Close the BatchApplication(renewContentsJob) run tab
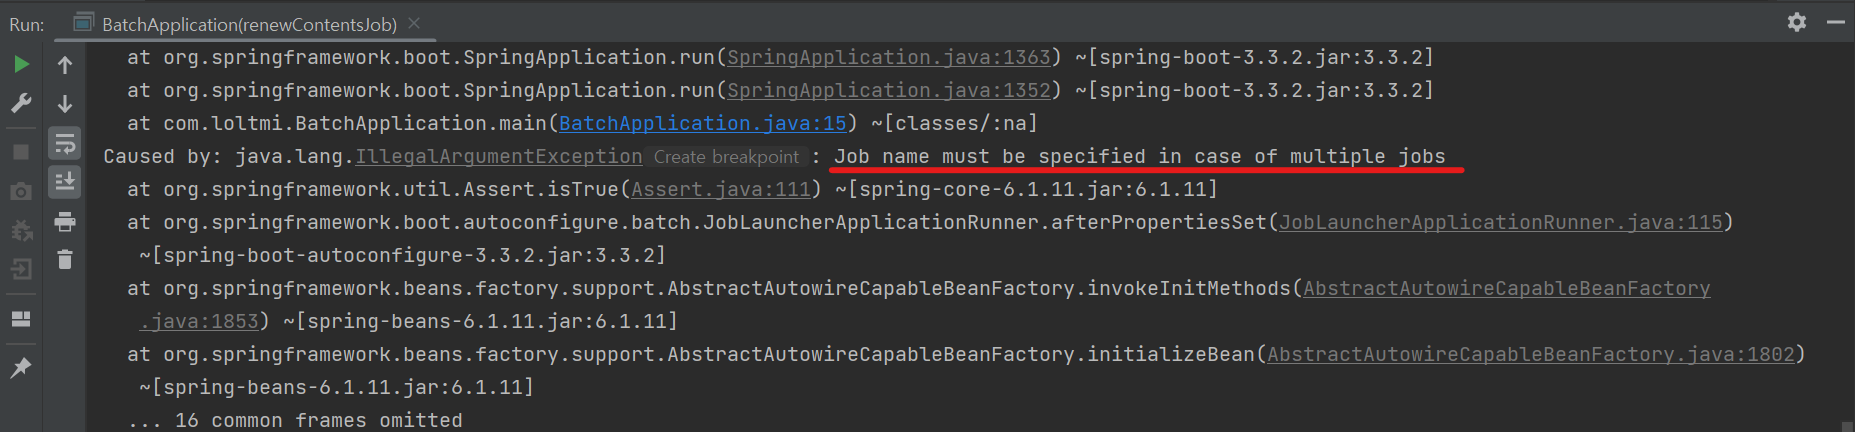This screenshot has height=432, width=1855. (x=414, y=23)
